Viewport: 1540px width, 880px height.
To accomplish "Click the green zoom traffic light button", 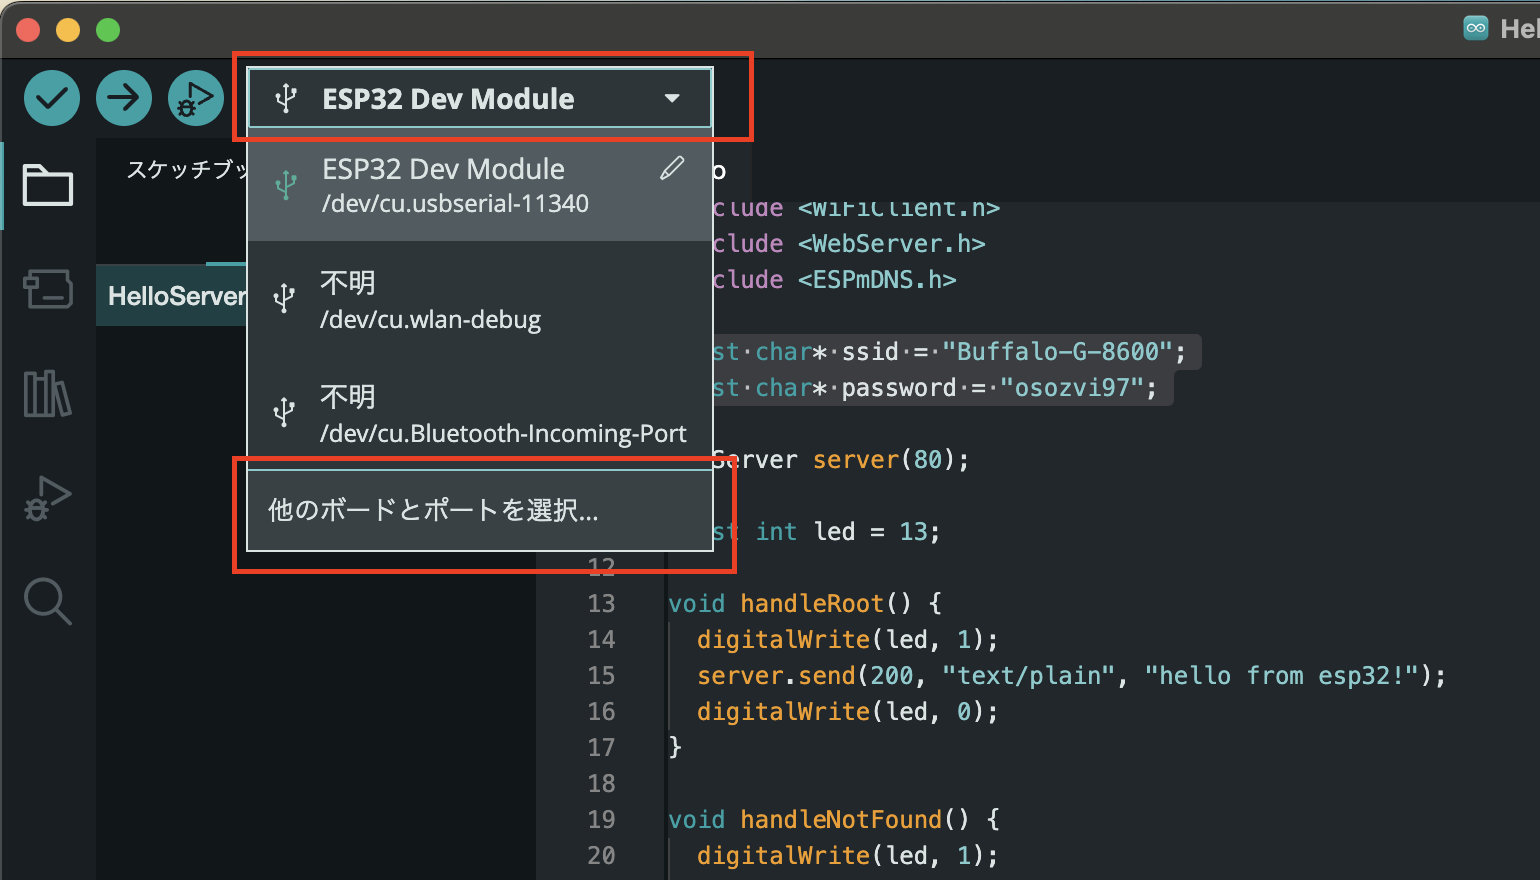I will [x=107, y=29].
